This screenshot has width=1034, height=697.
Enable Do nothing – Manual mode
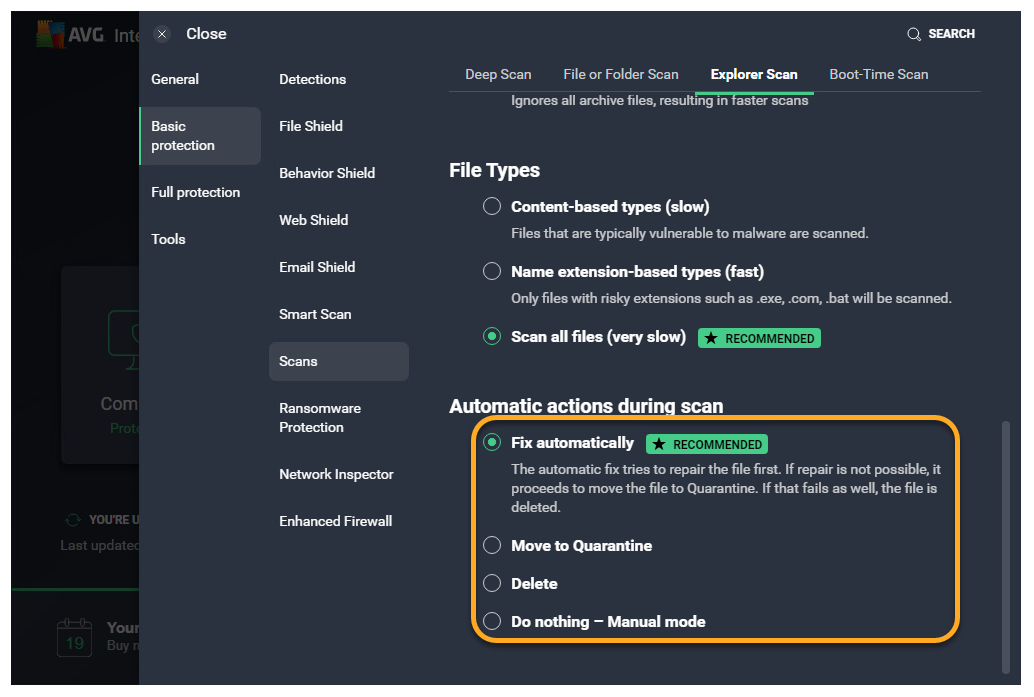coord(492,622)
